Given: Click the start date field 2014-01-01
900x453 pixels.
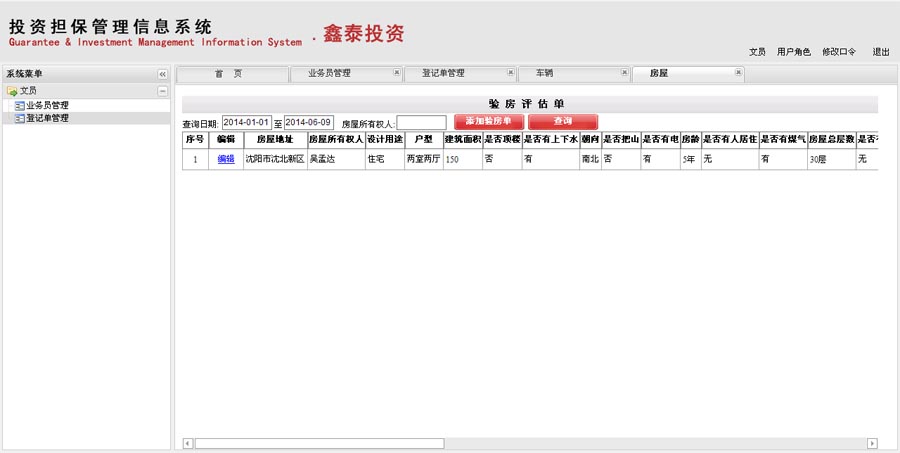Looking at the screenshot, I should [246, 123].
